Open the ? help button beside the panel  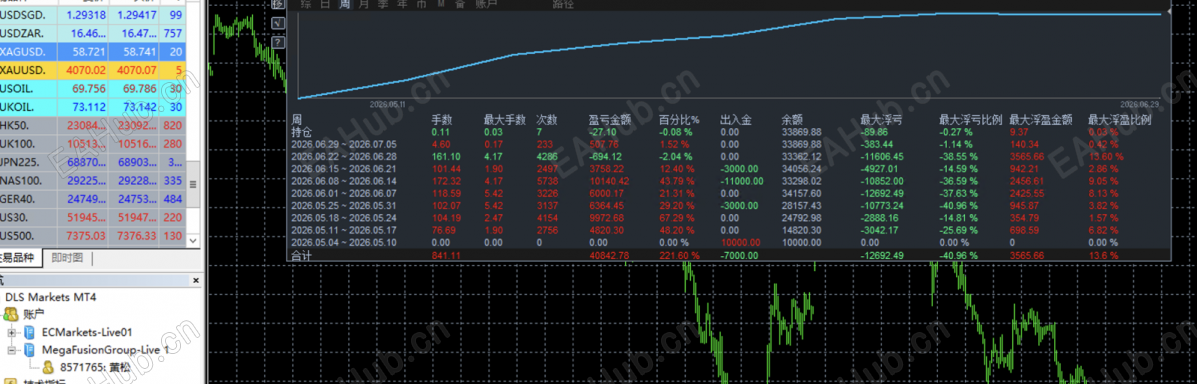pos(279,42)
